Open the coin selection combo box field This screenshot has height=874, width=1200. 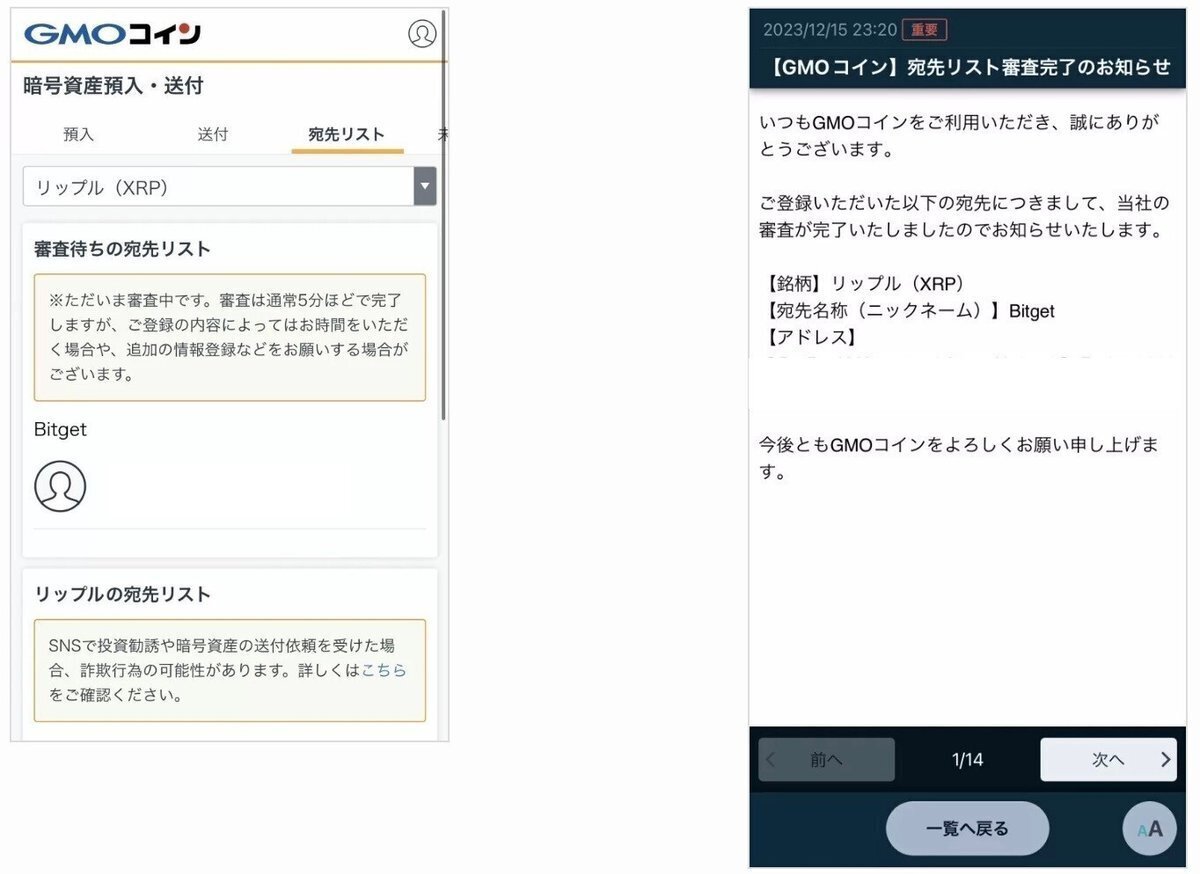point(220,187)
